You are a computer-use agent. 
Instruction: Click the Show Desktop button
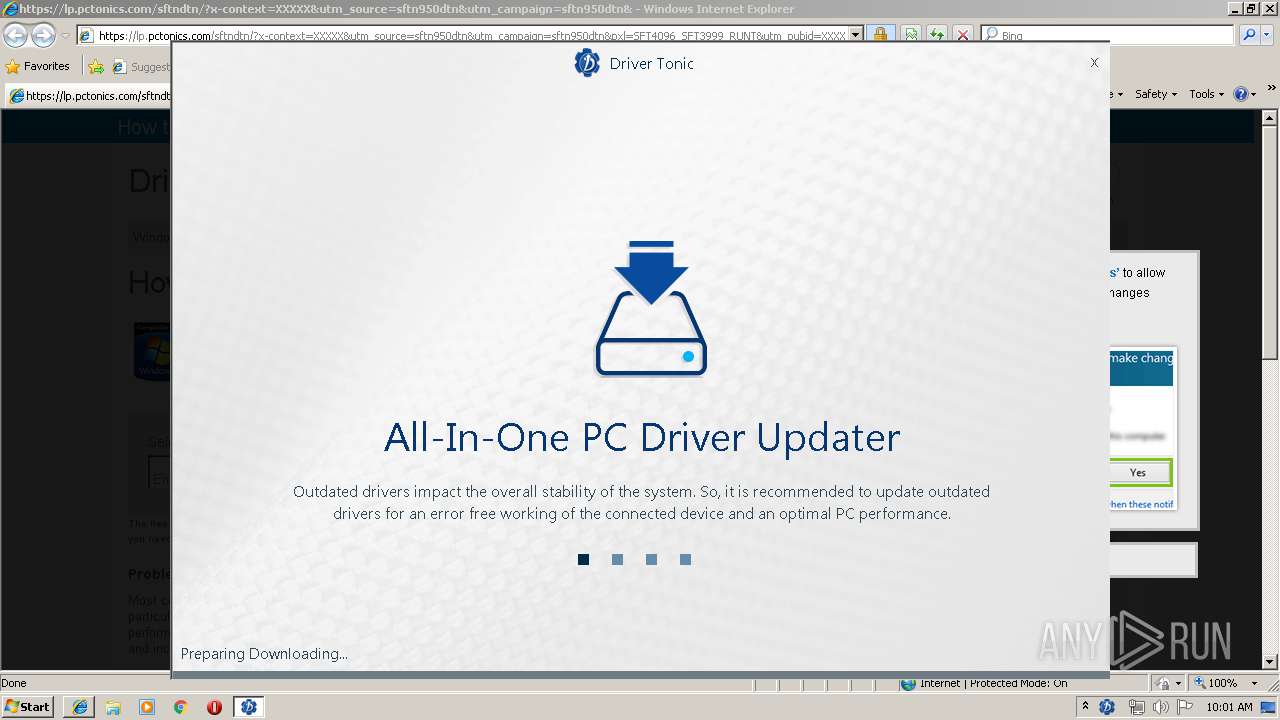(x=1269, y=707)
